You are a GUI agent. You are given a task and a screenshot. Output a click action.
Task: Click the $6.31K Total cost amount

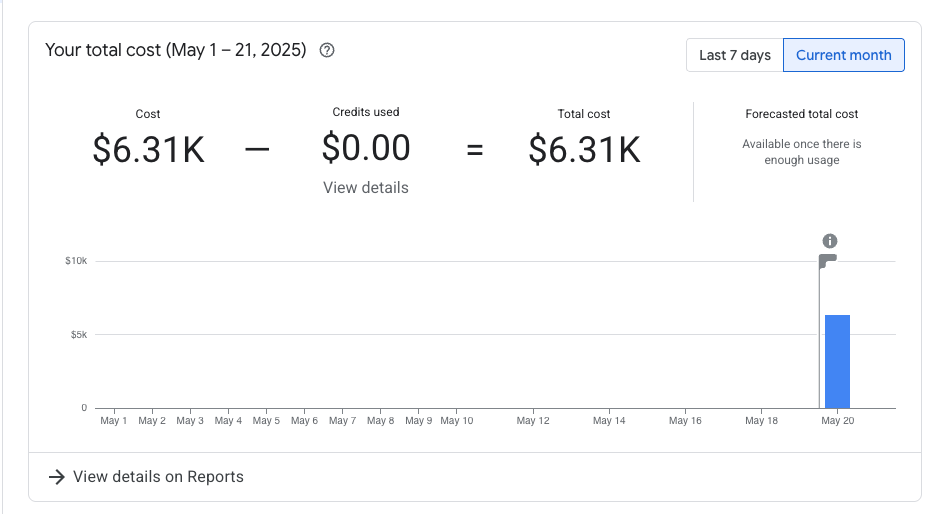click(x=584, y=150)
